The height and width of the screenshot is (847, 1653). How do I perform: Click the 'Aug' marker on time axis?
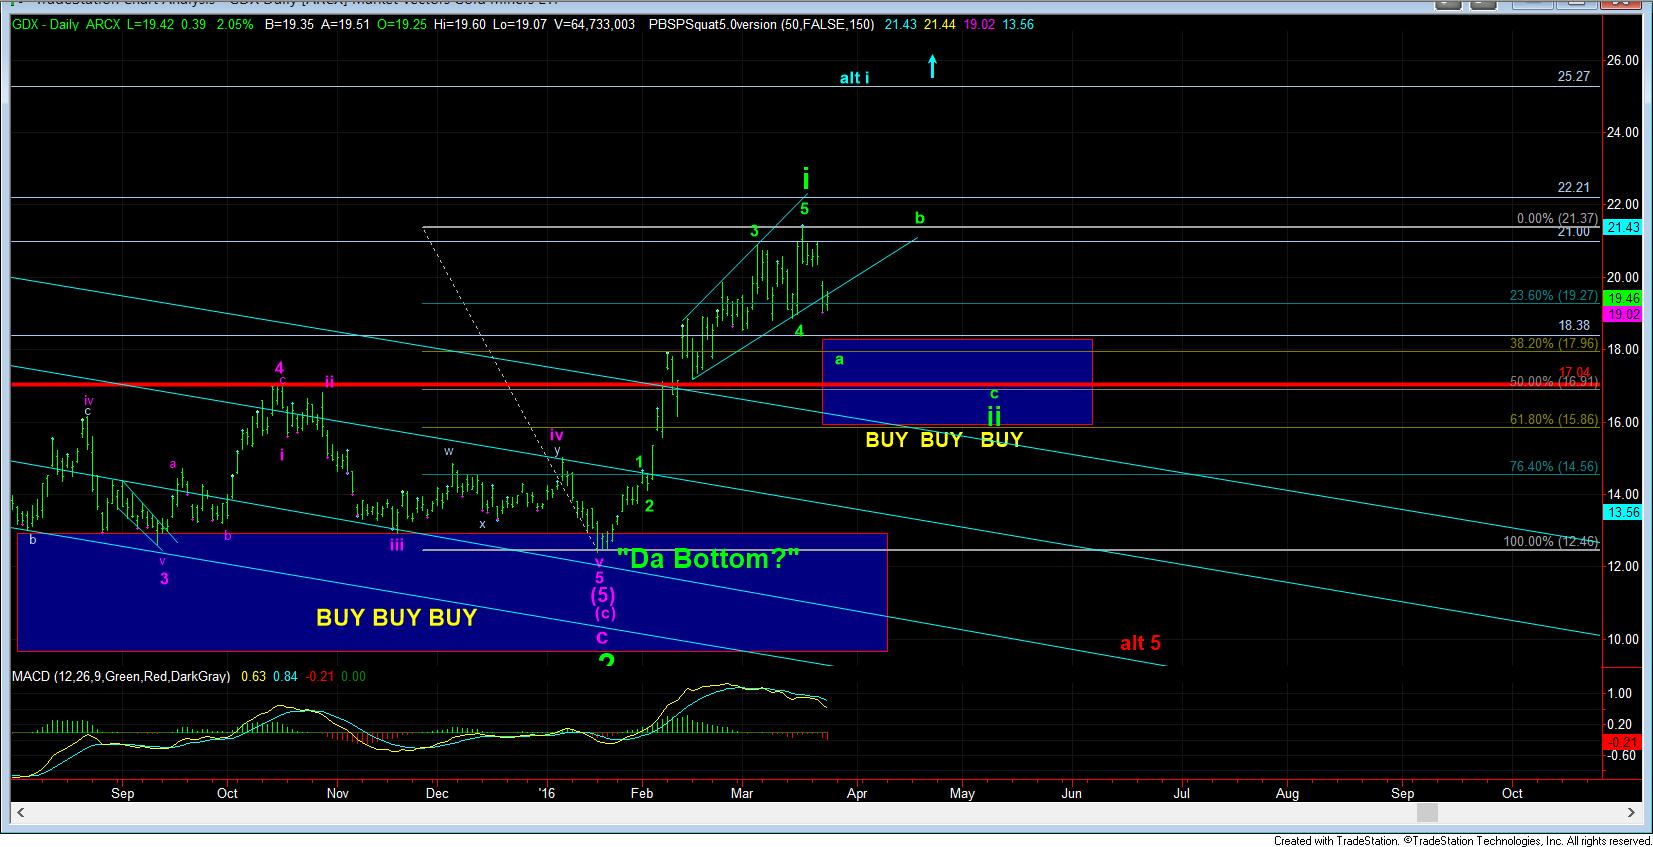click(1287, 793)
